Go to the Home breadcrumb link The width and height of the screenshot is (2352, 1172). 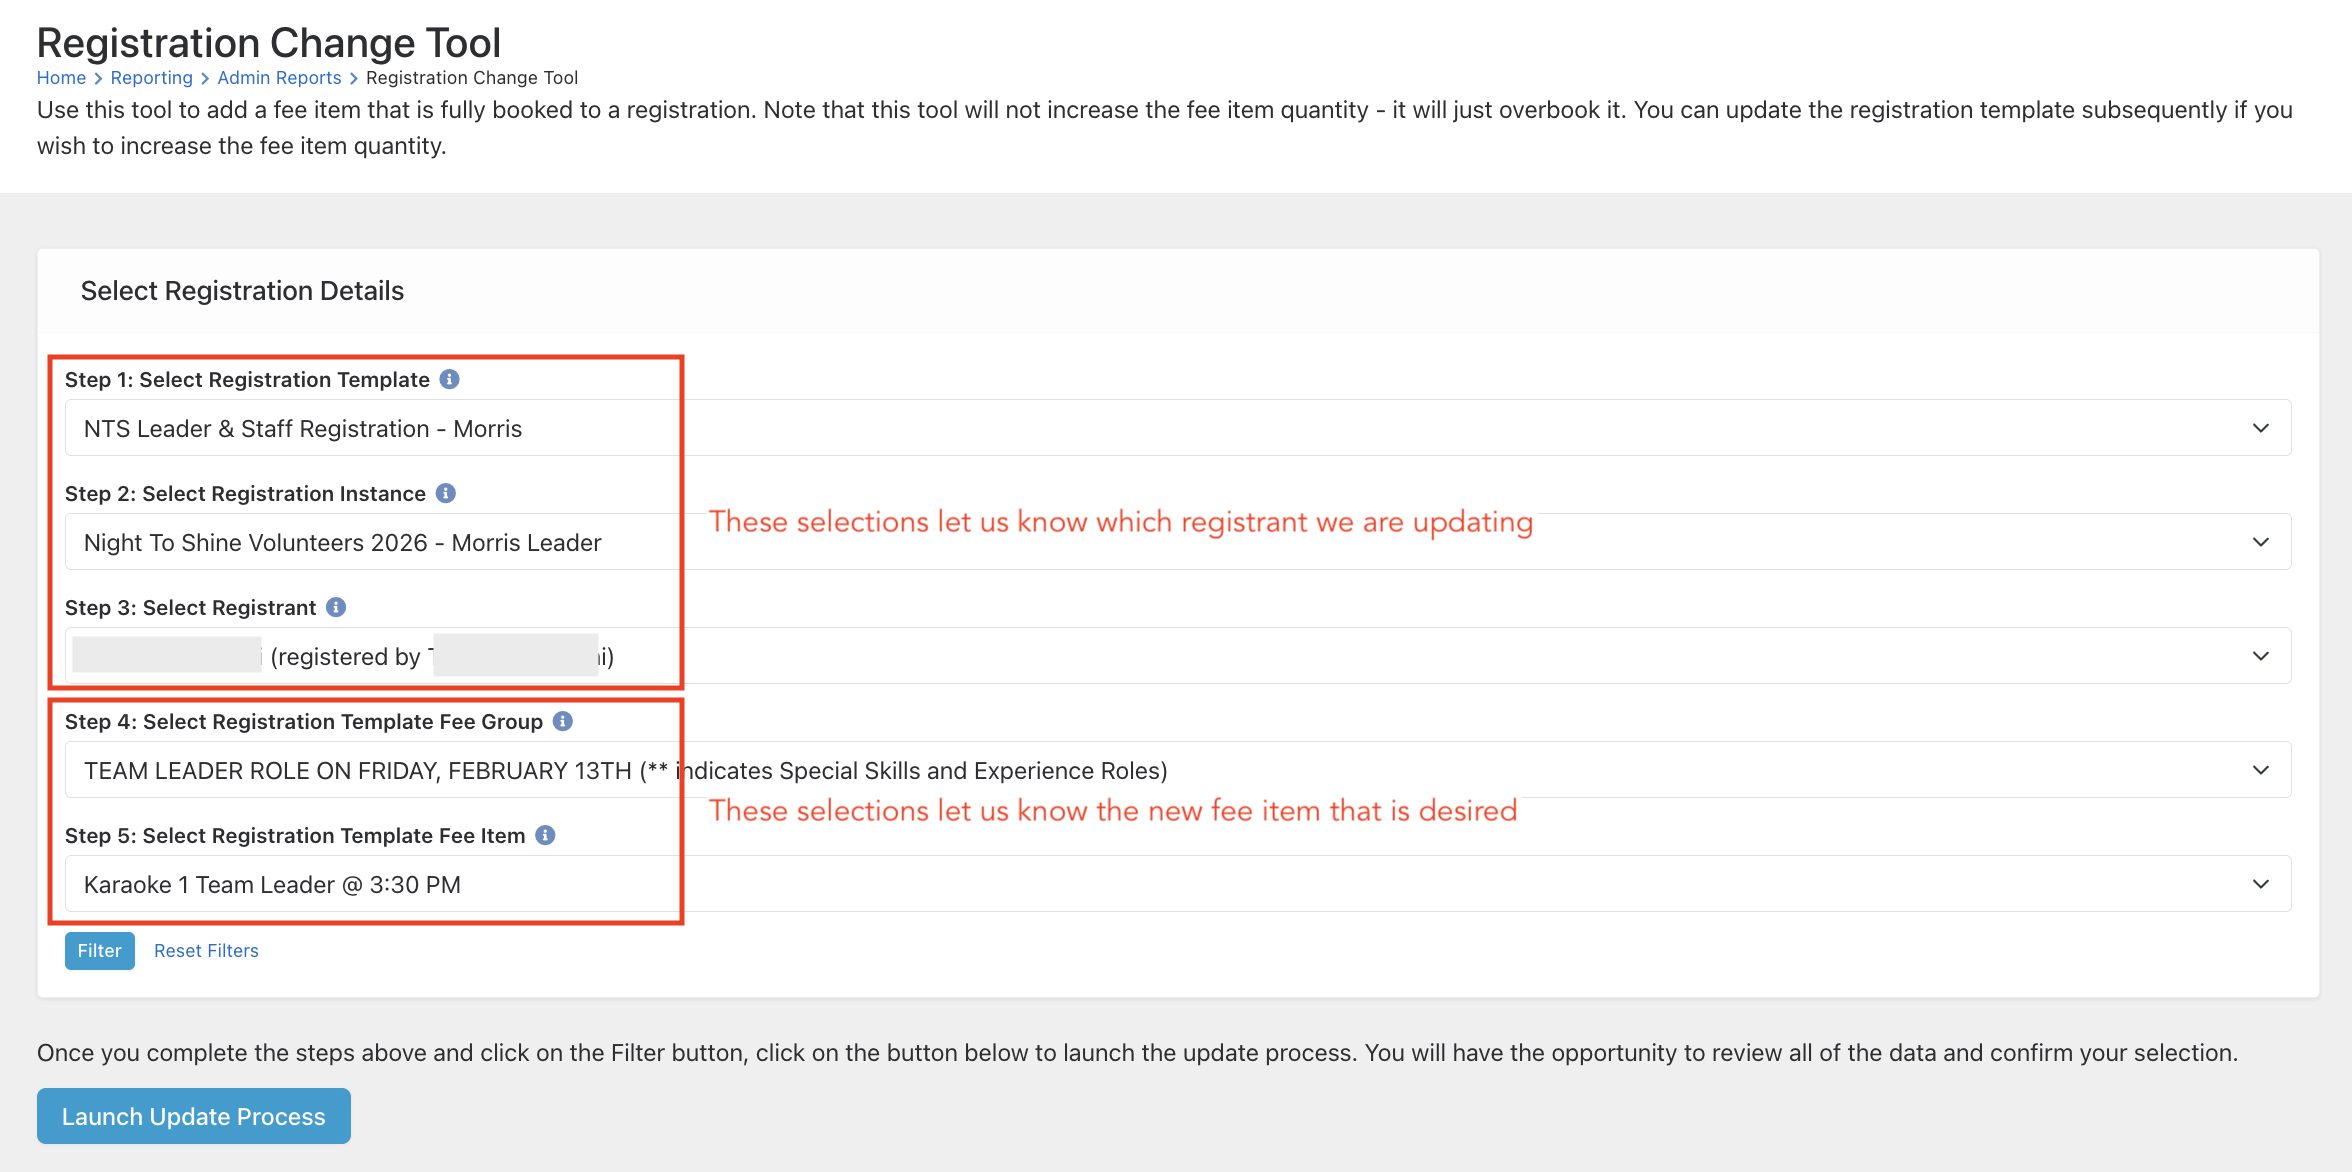pyautogui.click(x=61, y=78)
